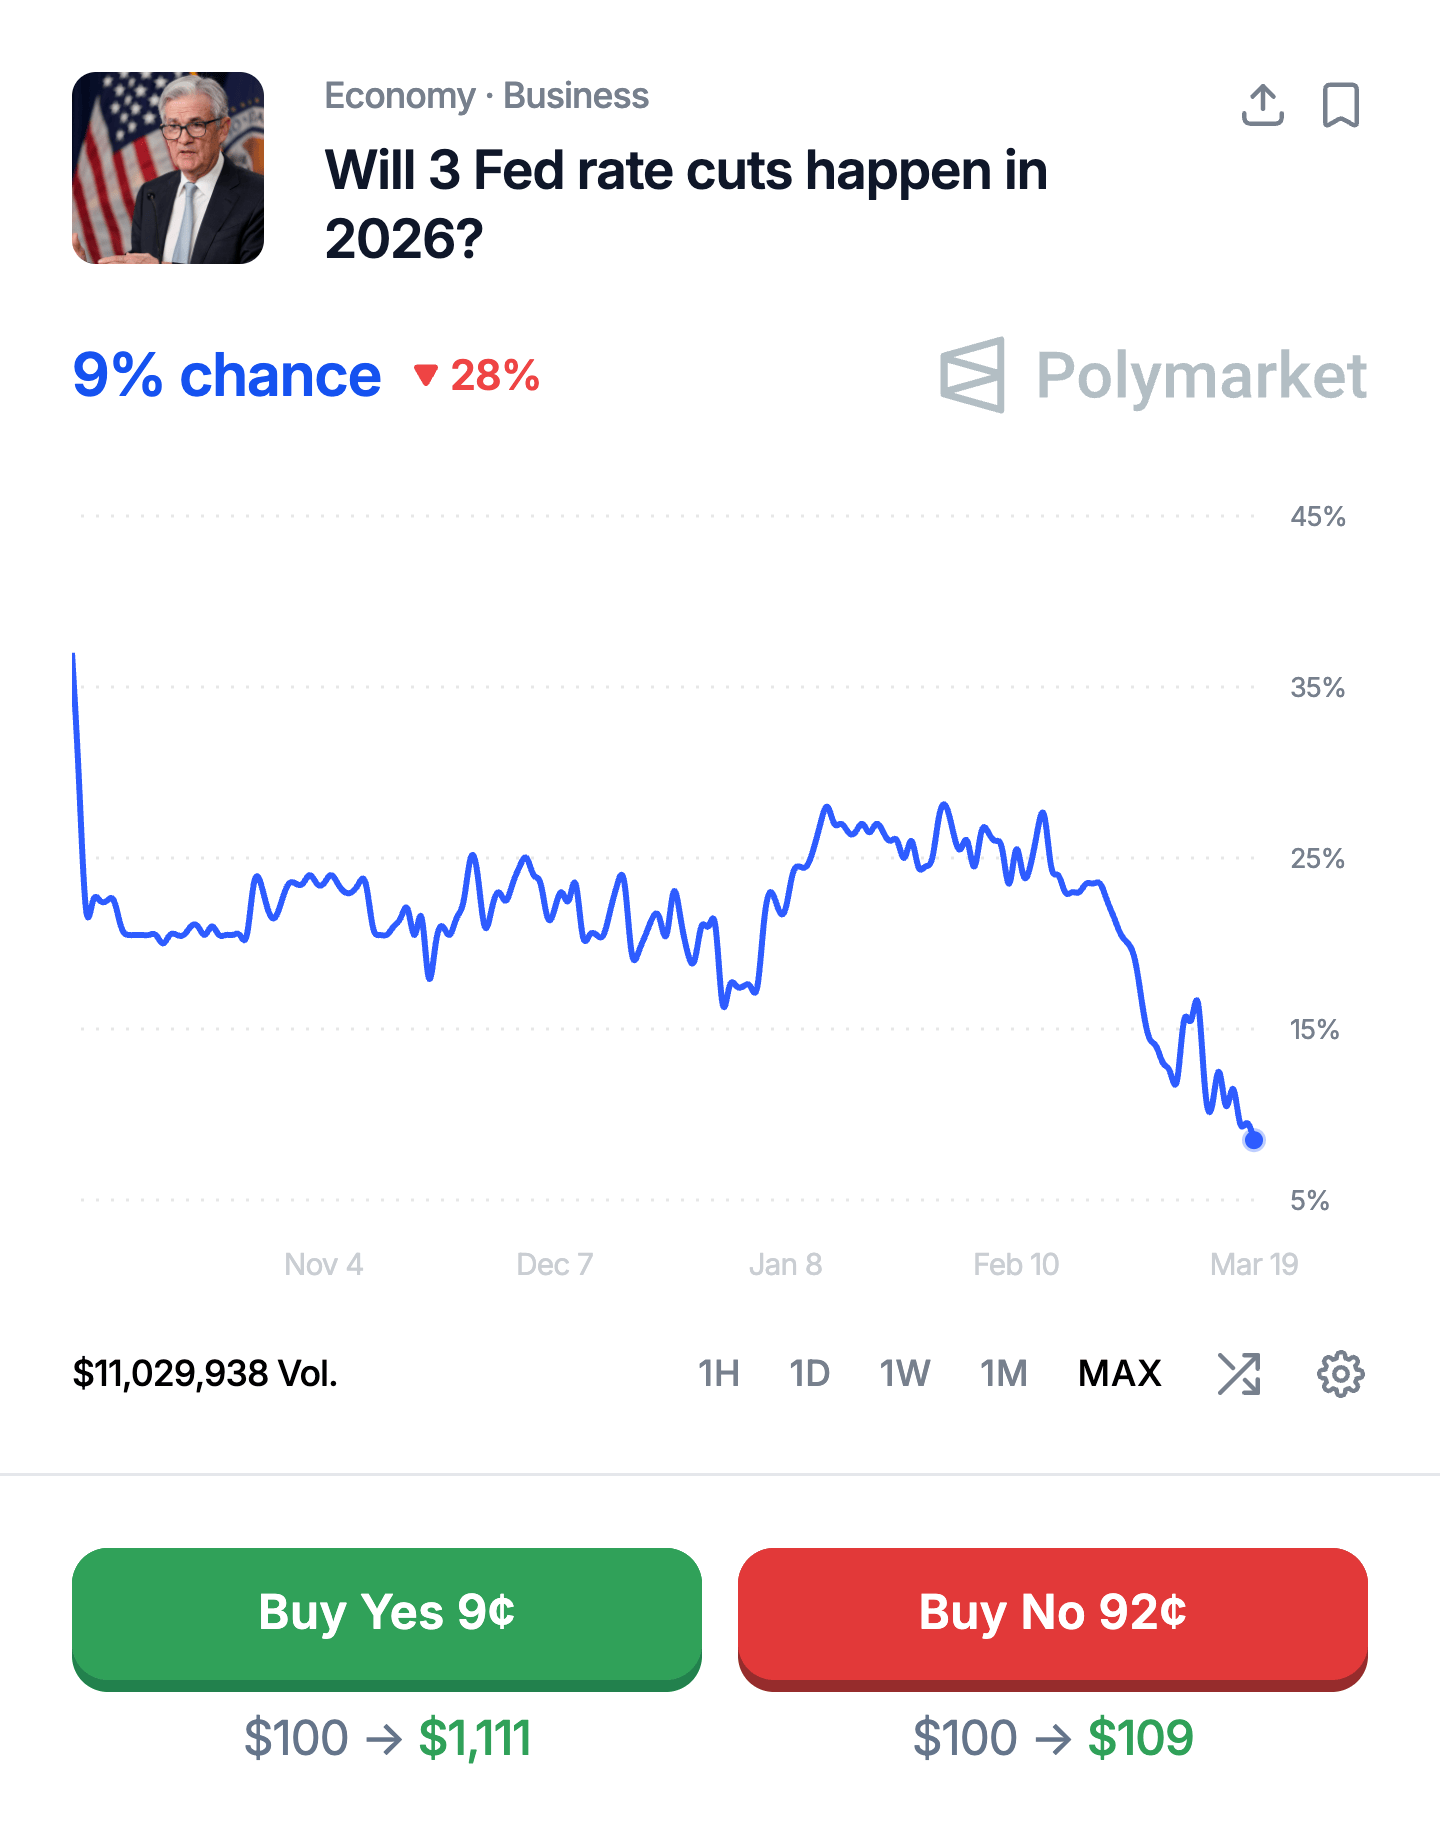Select the 1H time range
This screenshot has height=1848, width=1440.
(x=718, y=1374)
